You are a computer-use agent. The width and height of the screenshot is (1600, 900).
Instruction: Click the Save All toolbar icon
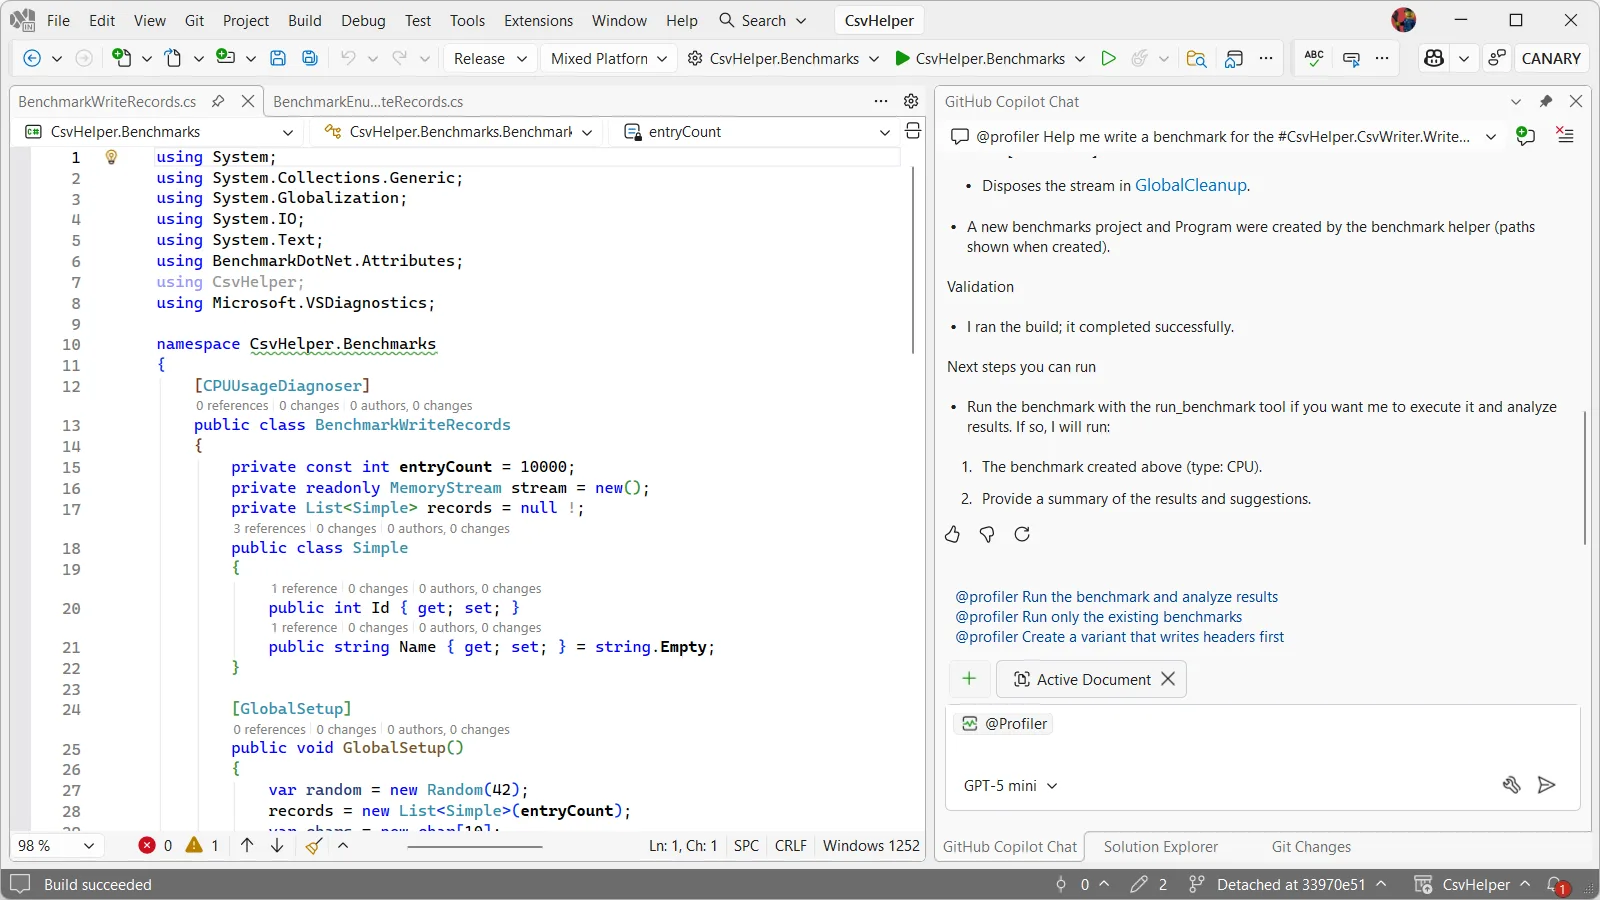(x=310, y=58)
